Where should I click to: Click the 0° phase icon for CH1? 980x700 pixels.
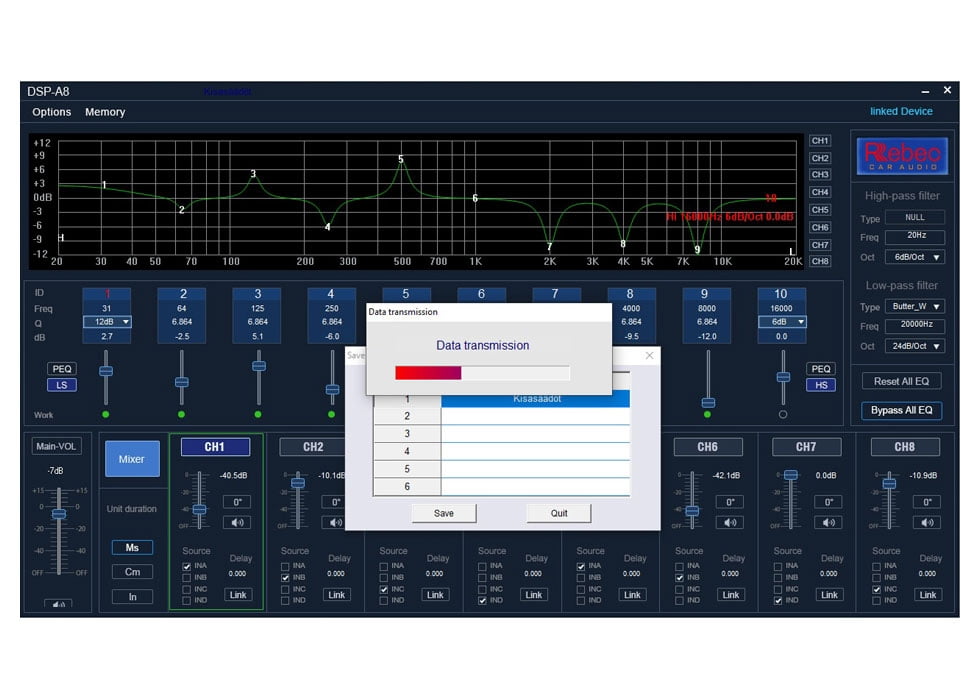point(237,501)
